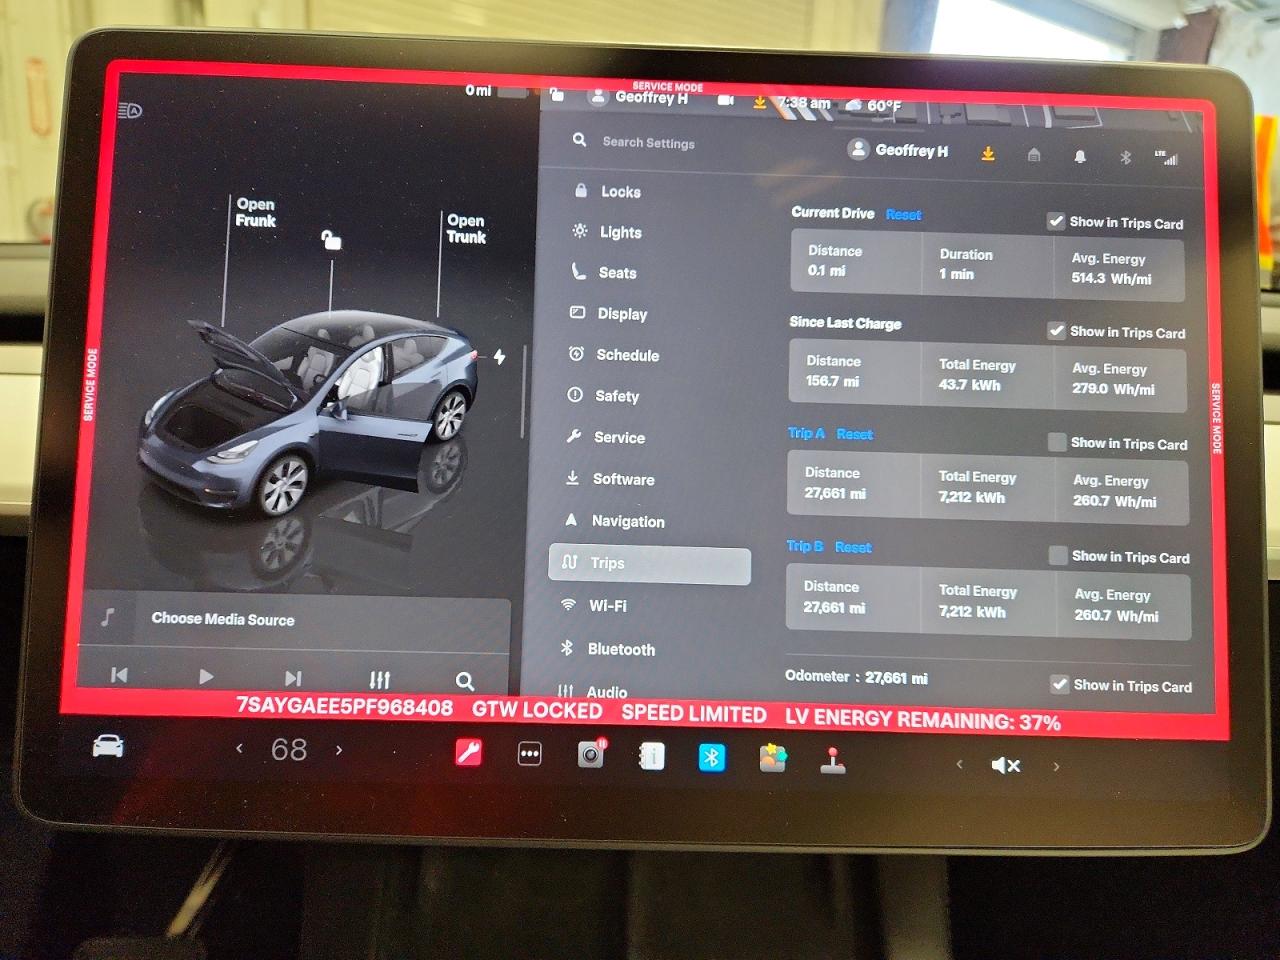Open charging via the lightning bolt icon
This screenshot has width=1280, height=960.
coord(499,357)
